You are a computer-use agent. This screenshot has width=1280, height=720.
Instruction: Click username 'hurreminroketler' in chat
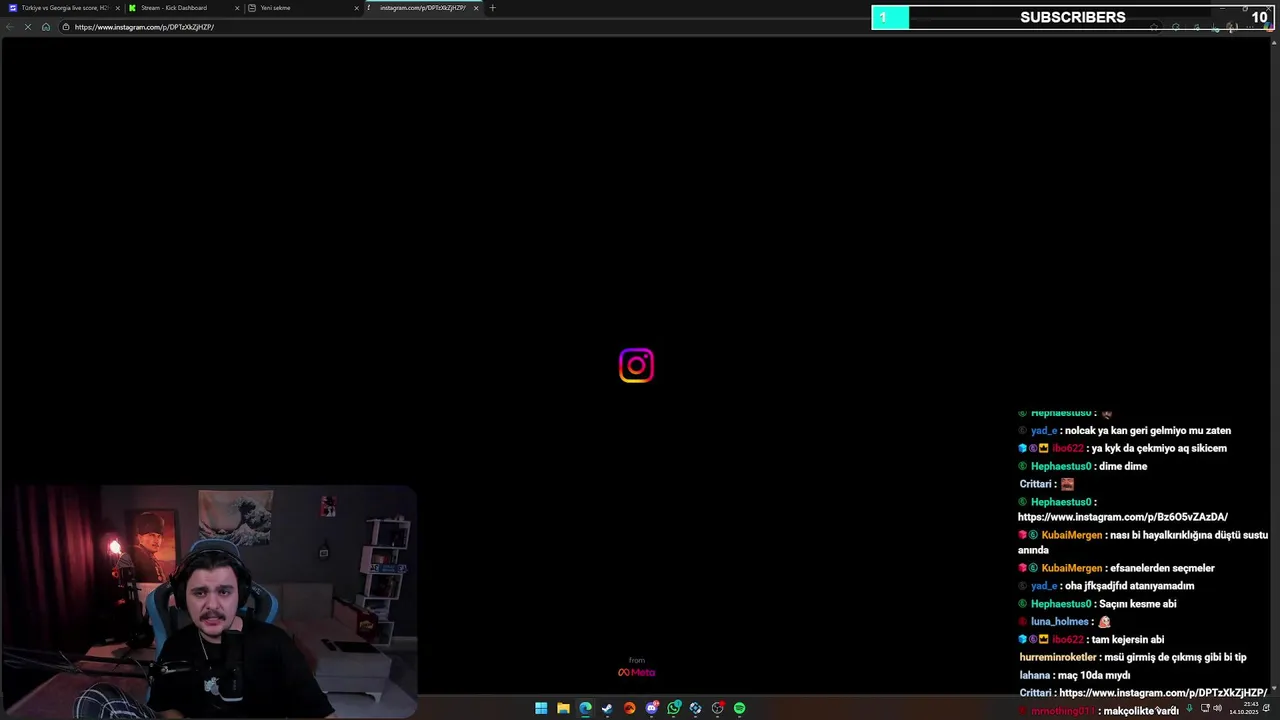[x=1058, y=657]
